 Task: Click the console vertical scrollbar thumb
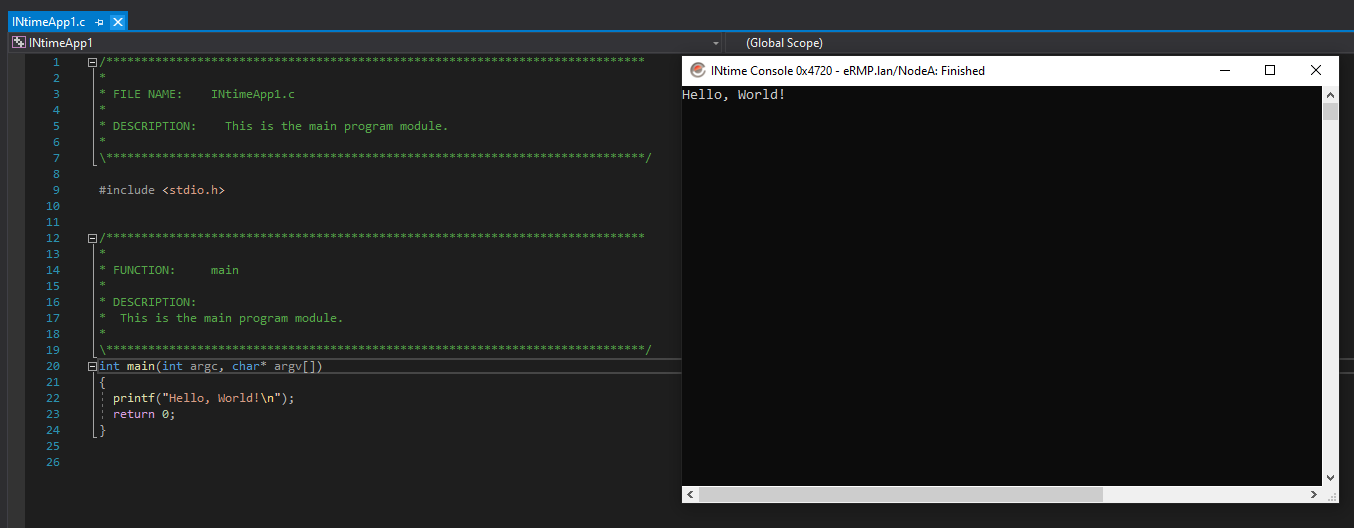tap(1330, 111)
